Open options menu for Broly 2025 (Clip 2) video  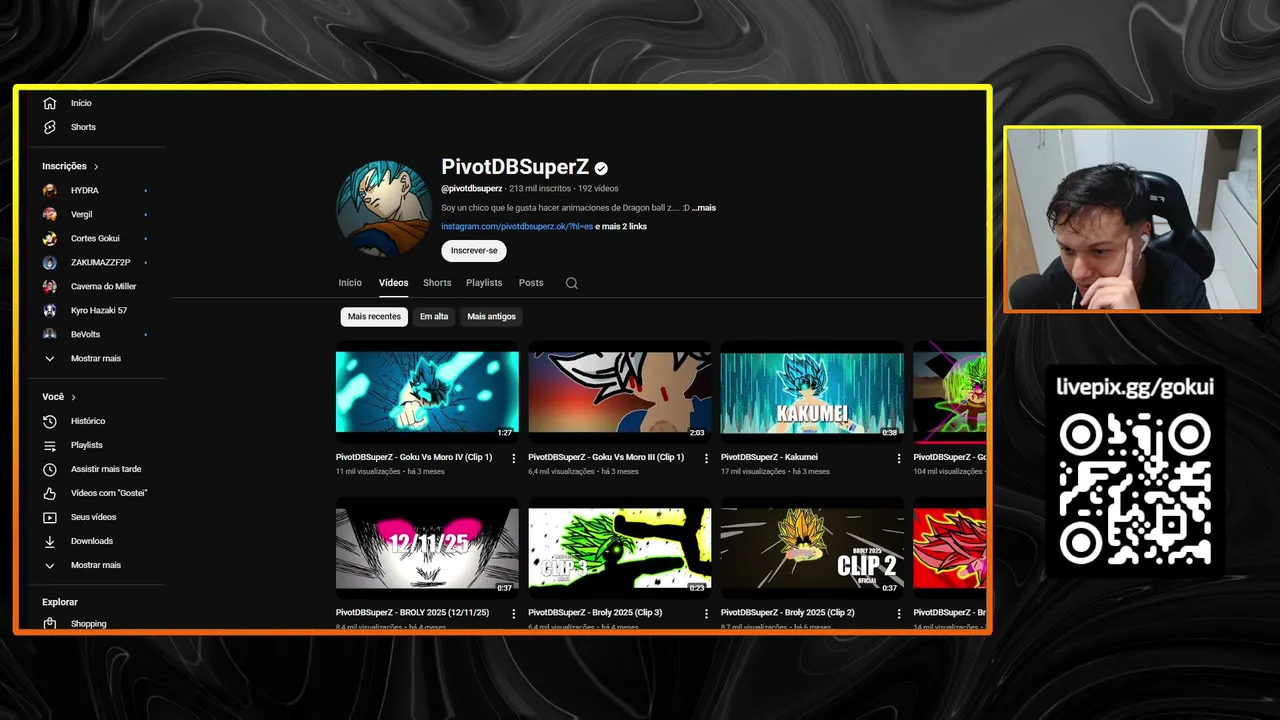coord(899,613)
